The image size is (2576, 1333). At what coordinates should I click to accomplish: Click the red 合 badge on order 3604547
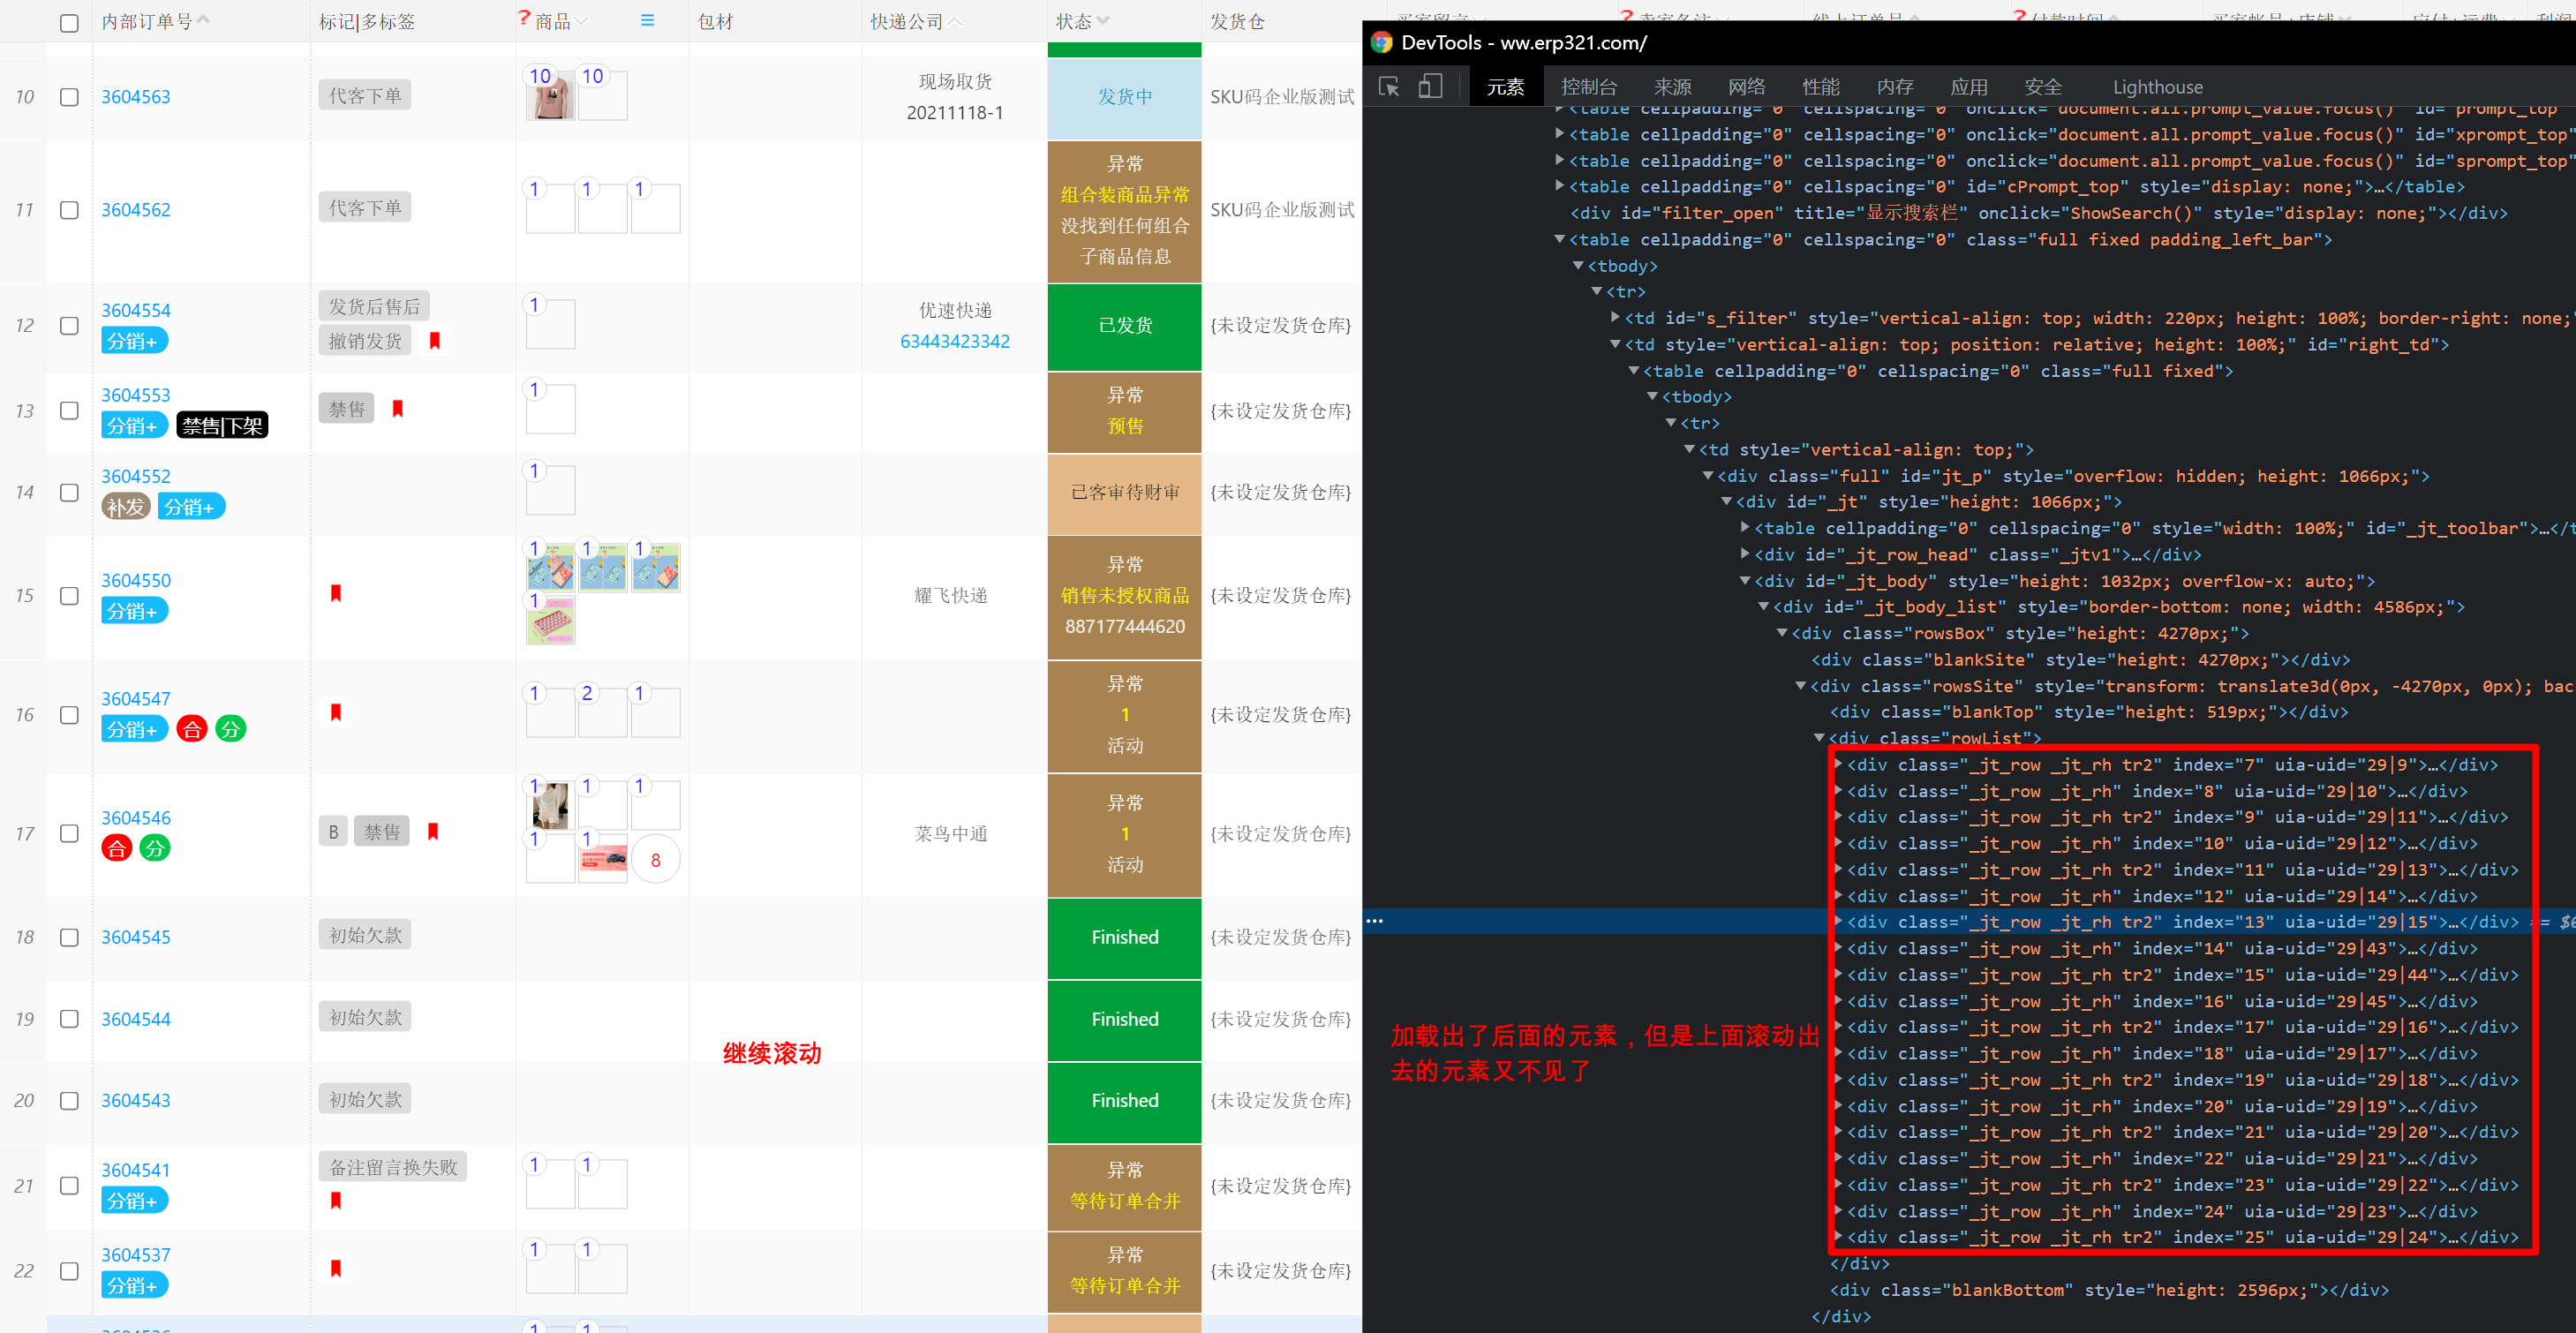pyautogui.click(x=191, y=729)
